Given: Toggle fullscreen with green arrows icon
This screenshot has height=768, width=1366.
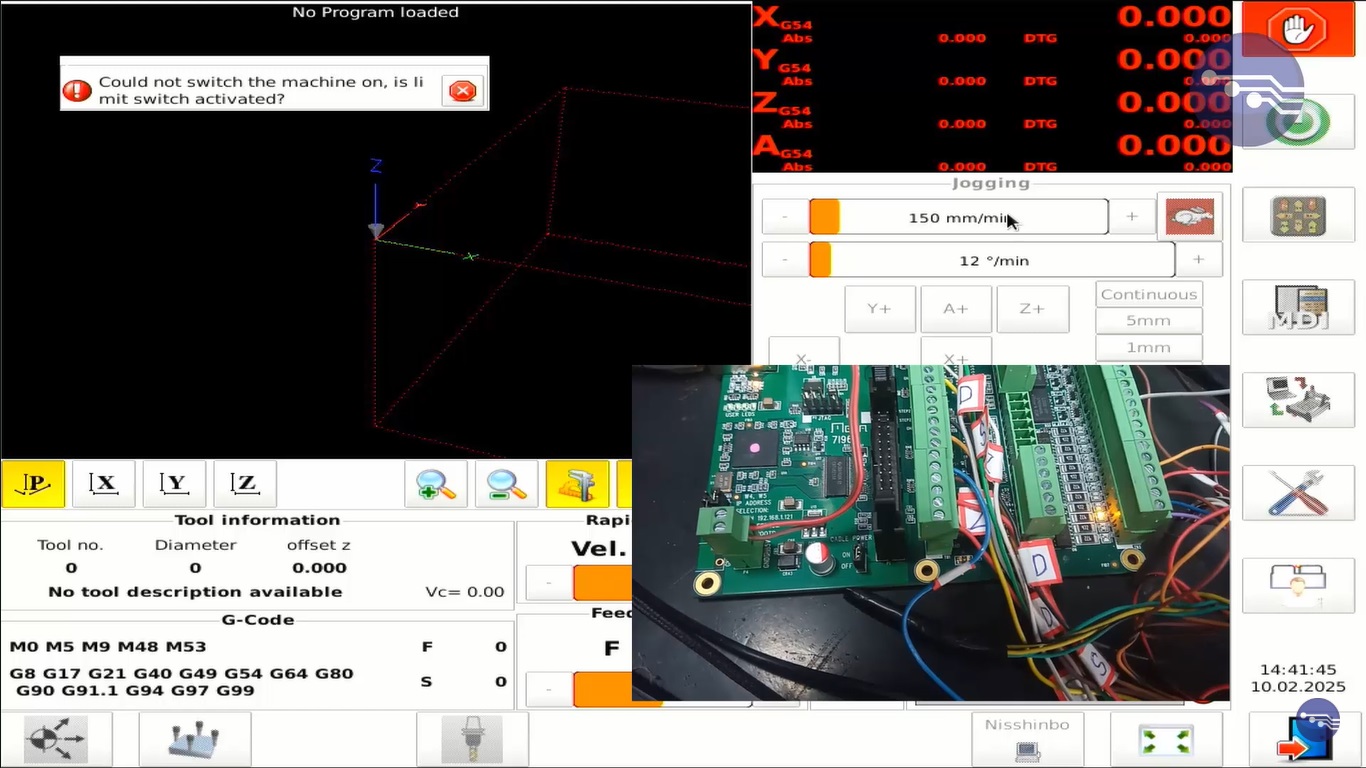Looking at the screenshot, I should click(x=1165, y=741).
